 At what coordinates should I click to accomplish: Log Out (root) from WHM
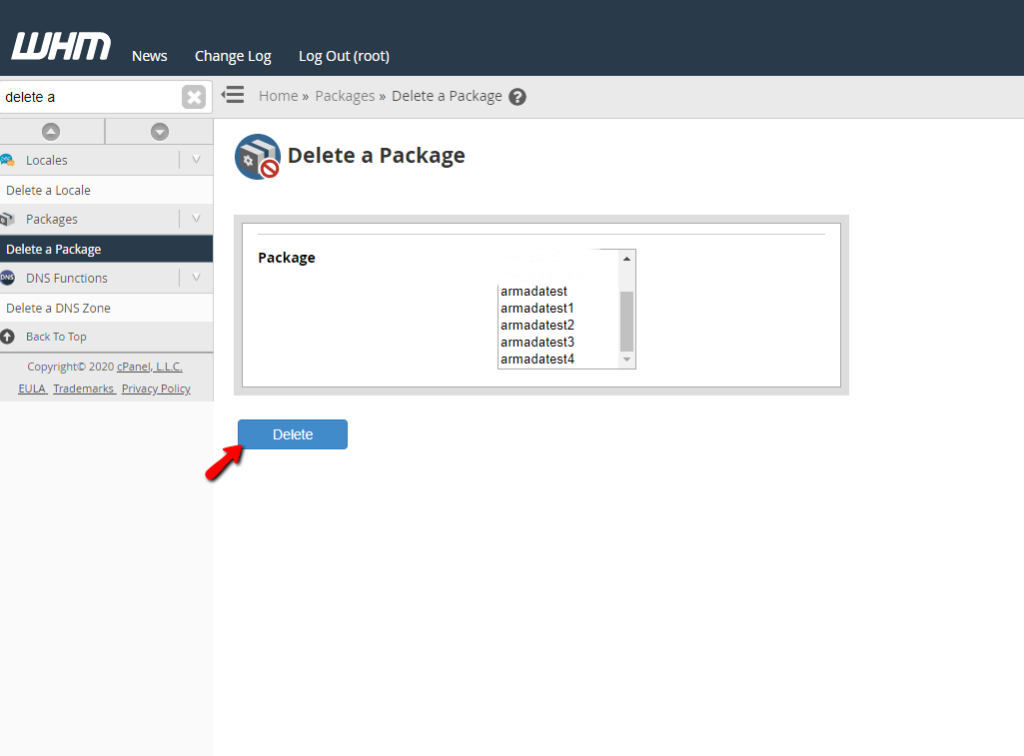click(x=344, y=56)
